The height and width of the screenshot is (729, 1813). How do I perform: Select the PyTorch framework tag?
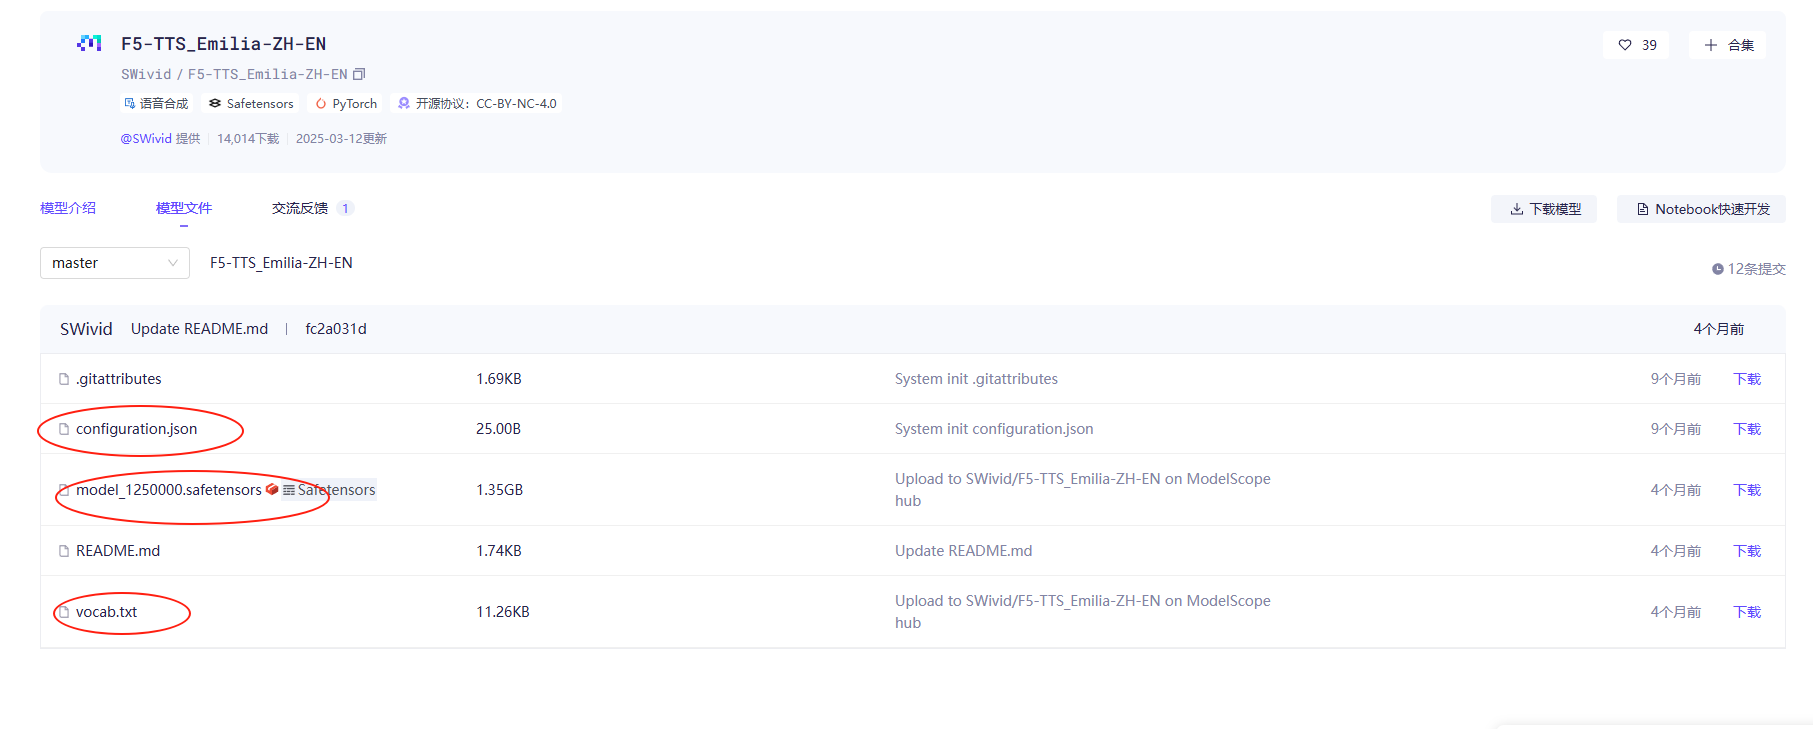346,103
